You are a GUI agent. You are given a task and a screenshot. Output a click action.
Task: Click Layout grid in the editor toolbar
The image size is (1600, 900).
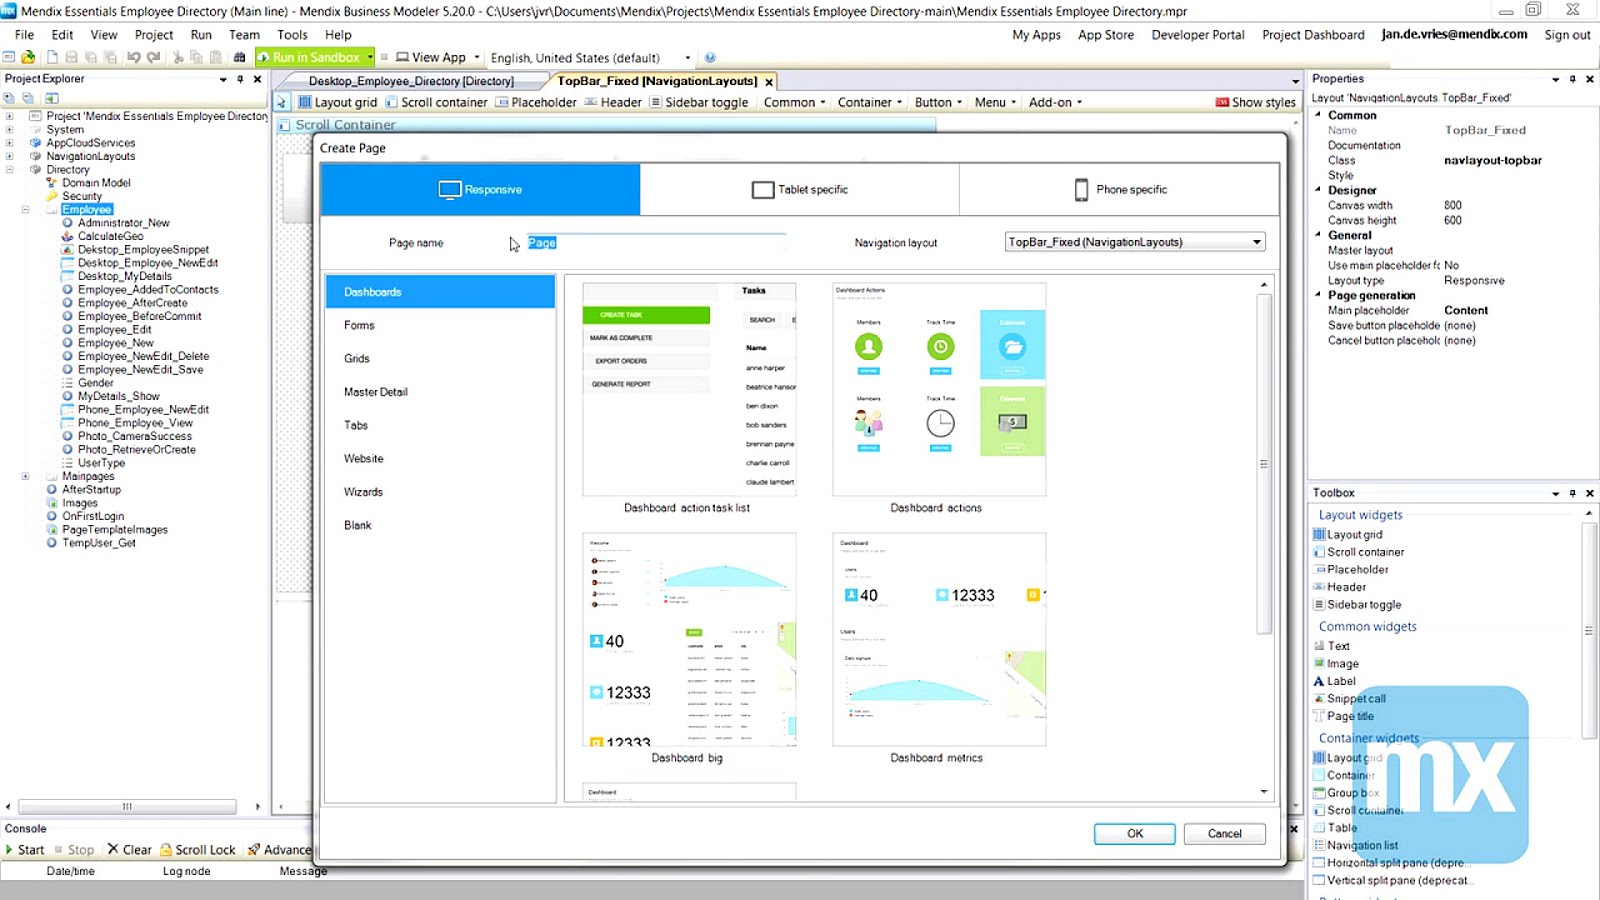click(x=338, y=102)
